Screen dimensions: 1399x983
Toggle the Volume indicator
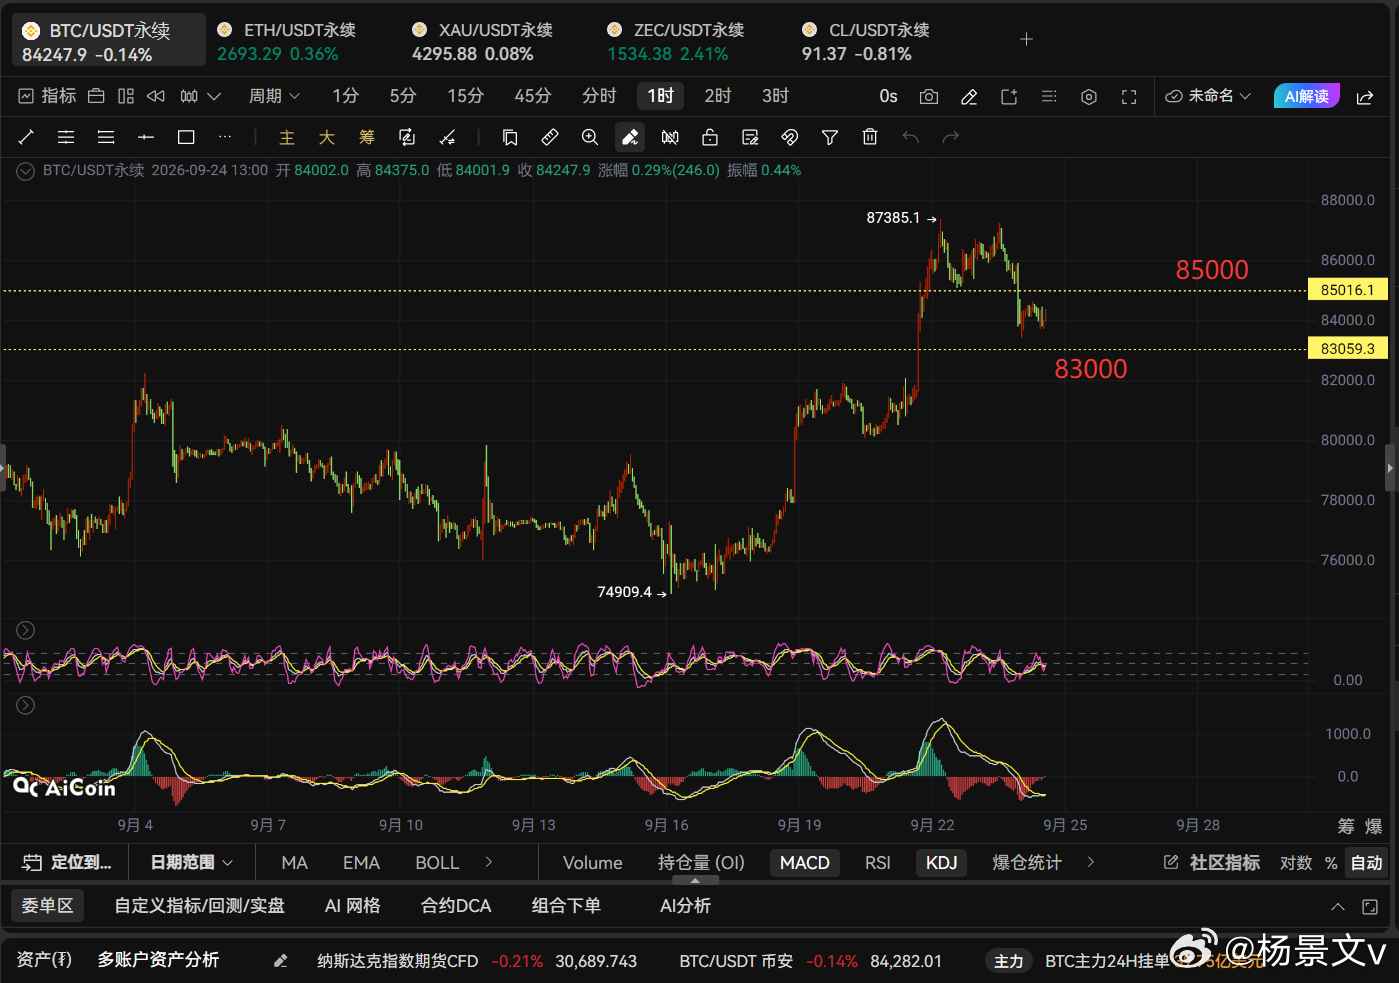tap(592, 862)
